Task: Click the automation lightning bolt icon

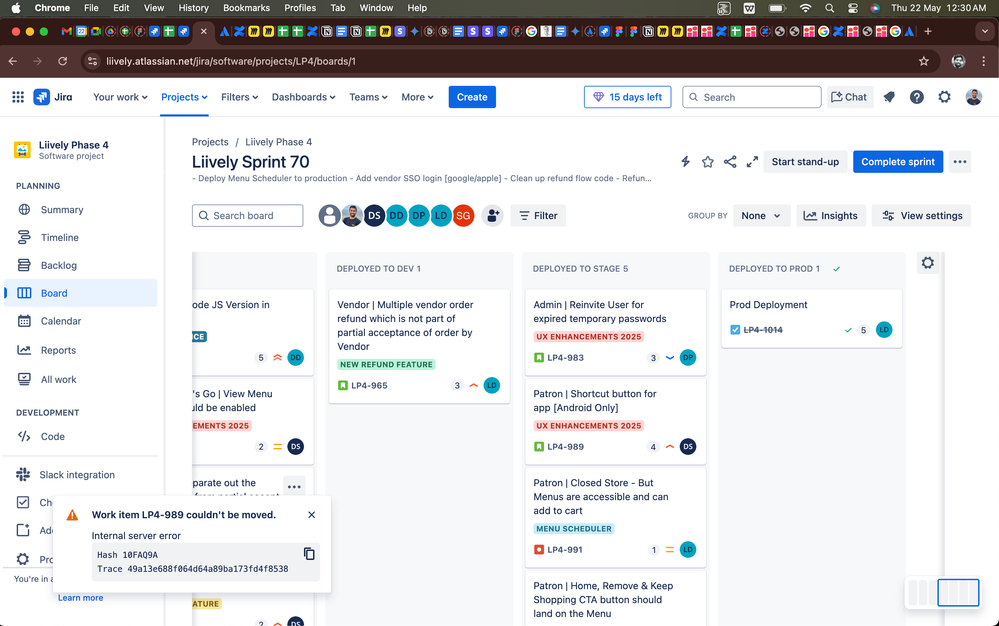Action: click(686, 162)
